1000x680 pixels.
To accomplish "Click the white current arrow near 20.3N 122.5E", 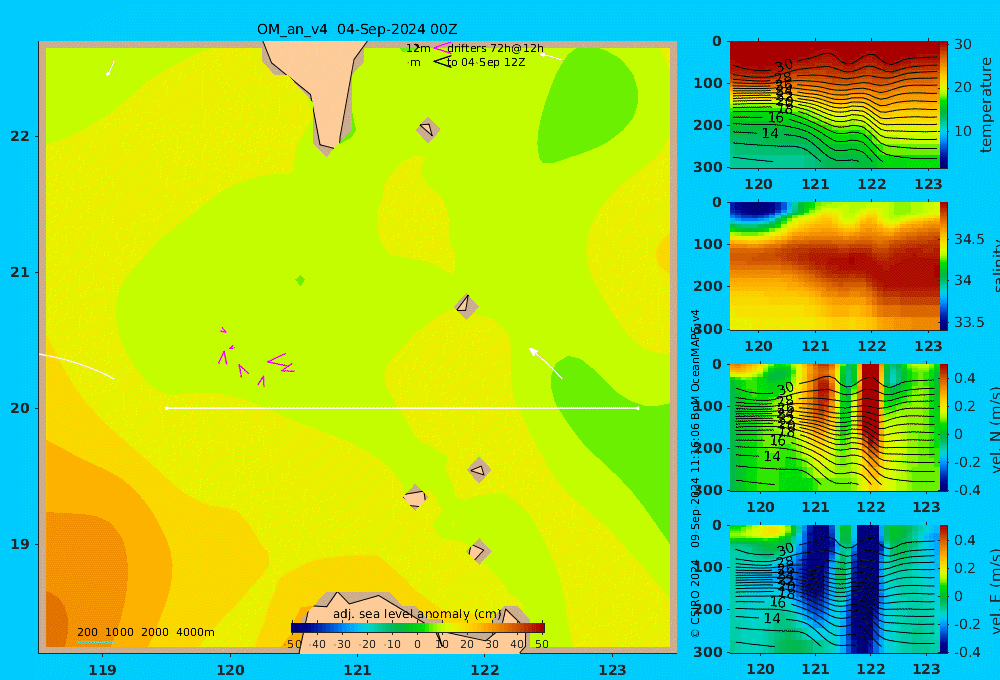I will coord(545,363).
